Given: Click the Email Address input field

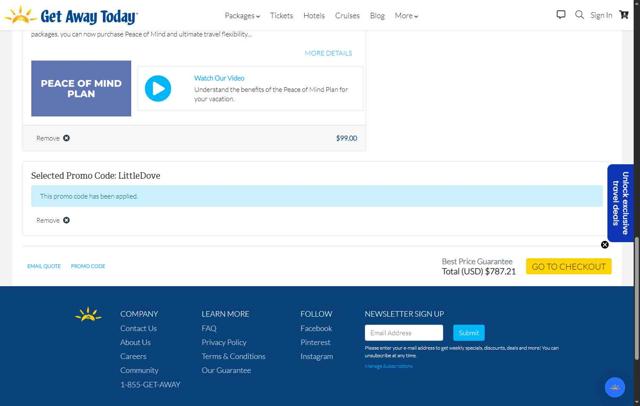Looking at the screenshot, I should (404, 333).
